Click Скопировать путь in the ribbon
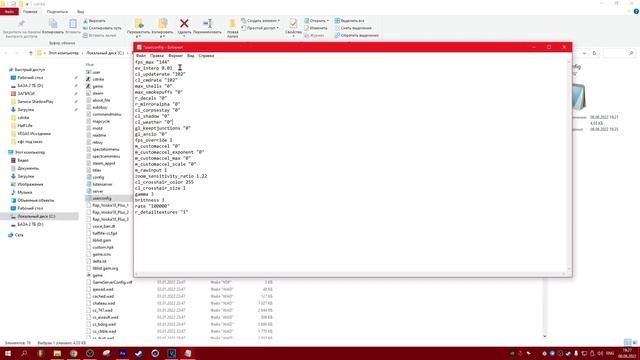Viewport: 640px width, 360px height. (x=102, y=28)
